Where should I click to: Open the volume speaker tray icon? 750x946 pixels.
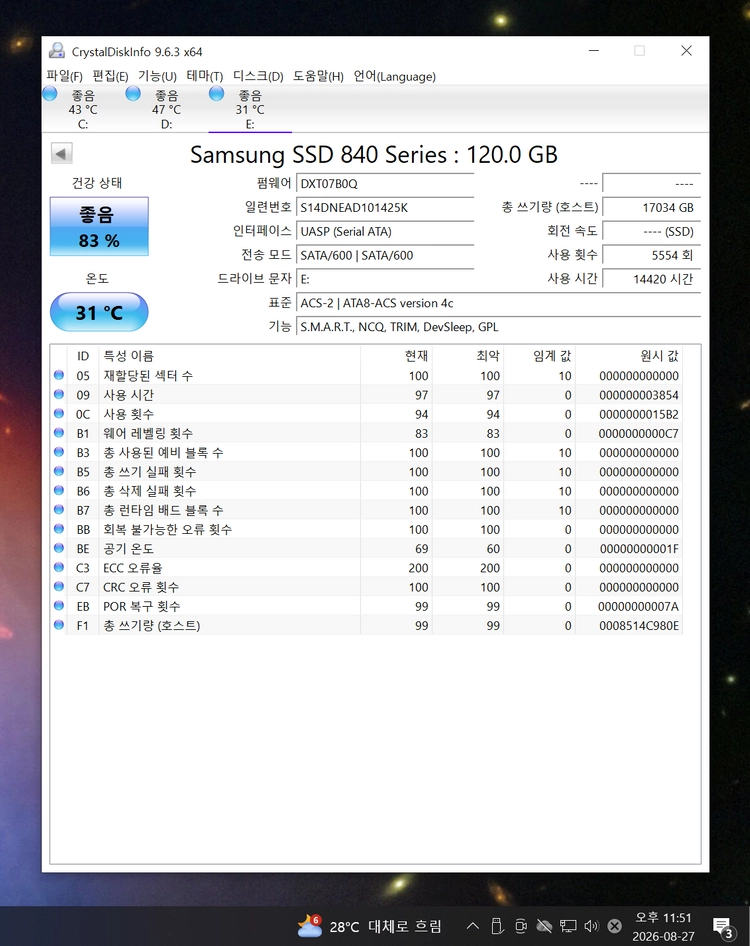[x=591, y=926]
